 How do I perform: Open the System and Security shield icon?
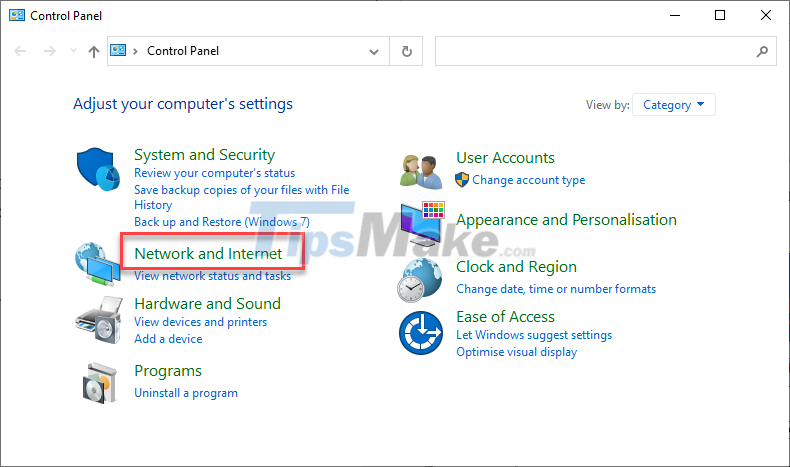tap(98, 169)
